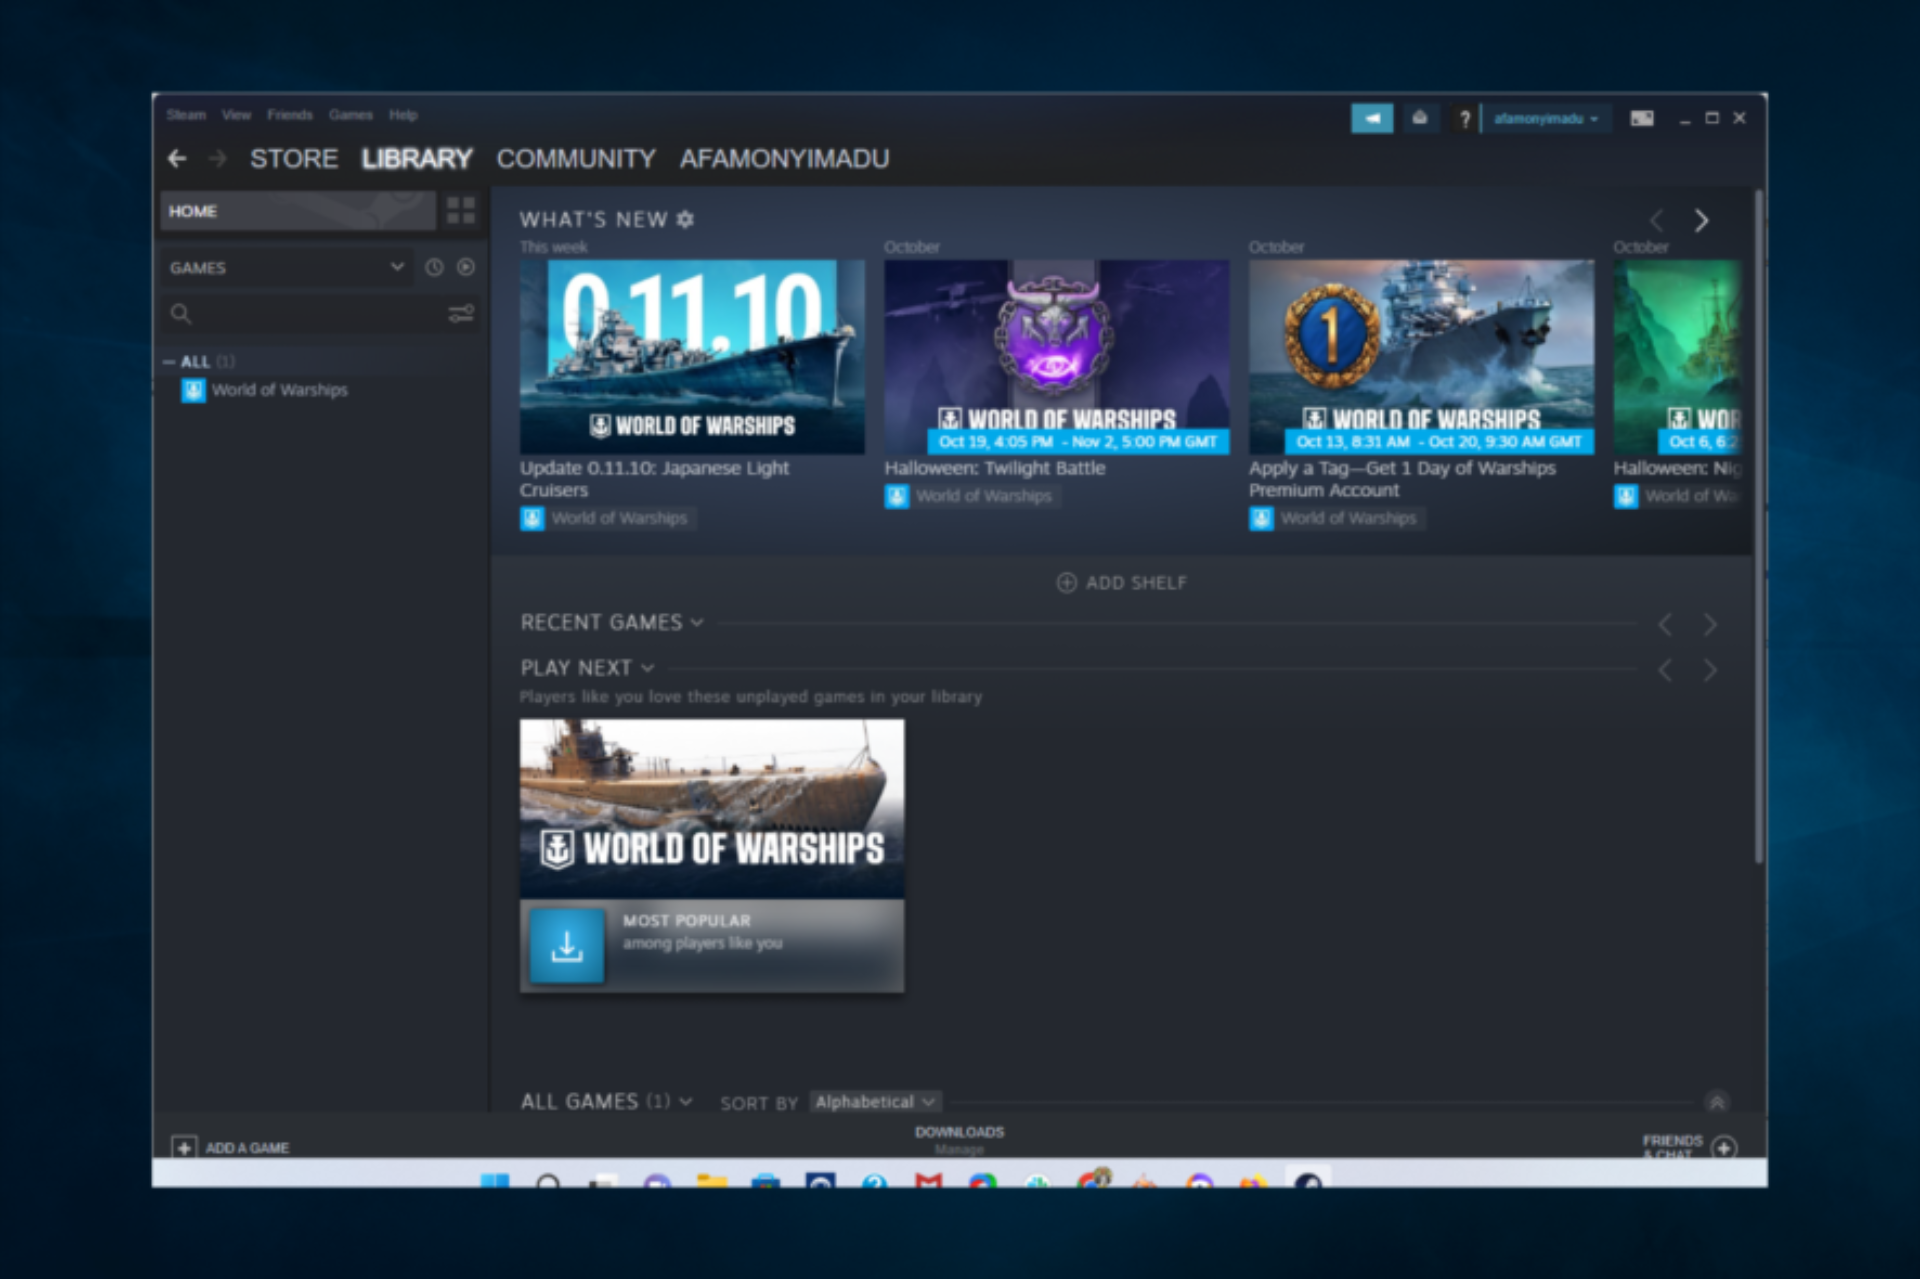Expand the PLAY NEXT section chevron
Screen dimensions: 1920x1280
click(649, 667)
